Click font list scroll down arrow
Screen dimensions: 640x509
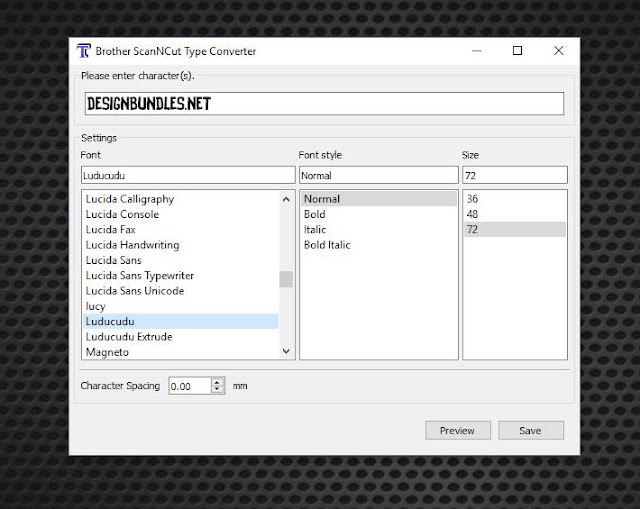coord(286,351)
